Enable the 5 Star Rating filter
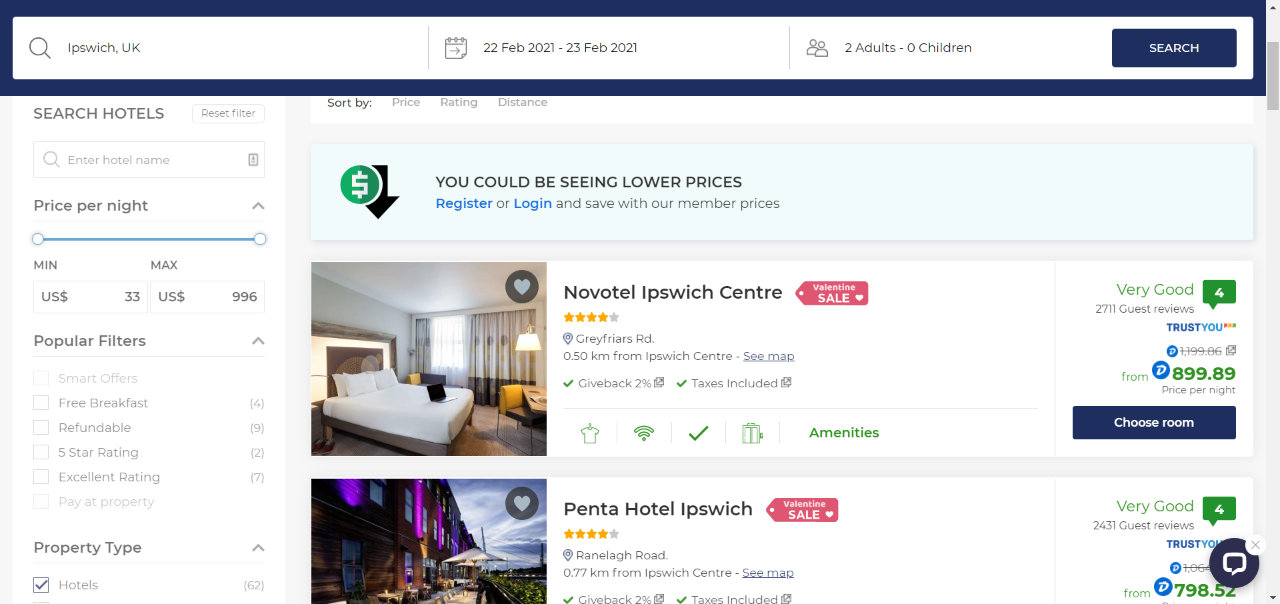The width and height of the screenshot is (1280, 604). pos(41,453)
